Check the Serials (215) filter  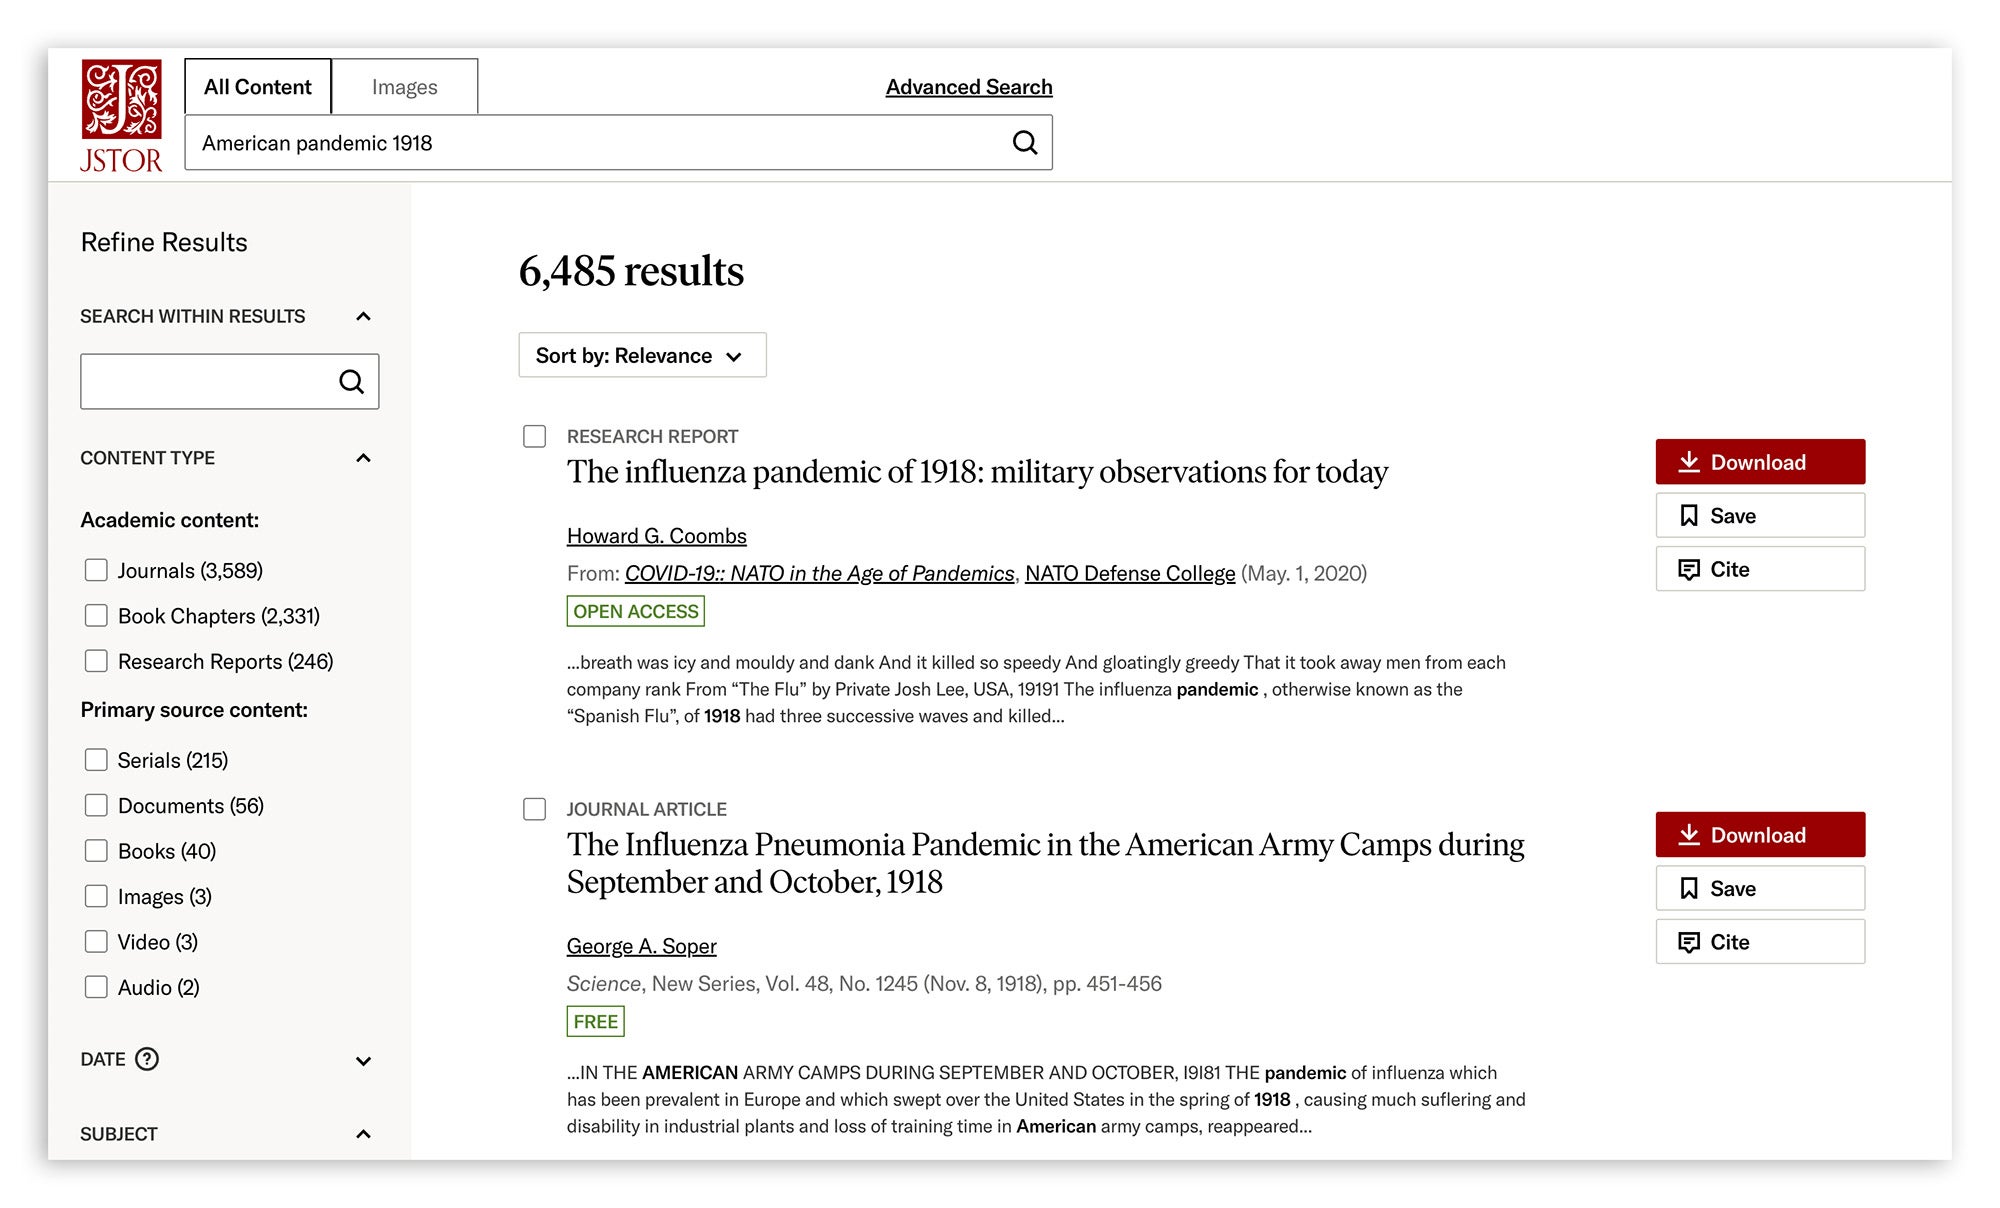tap(96, 760)
